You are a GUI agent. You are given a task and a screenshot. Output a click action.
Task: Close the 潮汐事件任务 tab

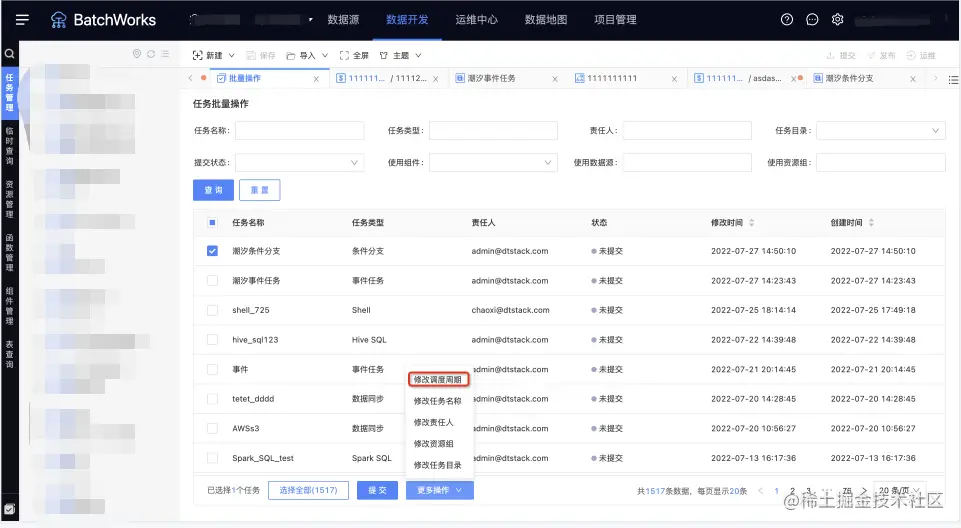coord(555,79)
